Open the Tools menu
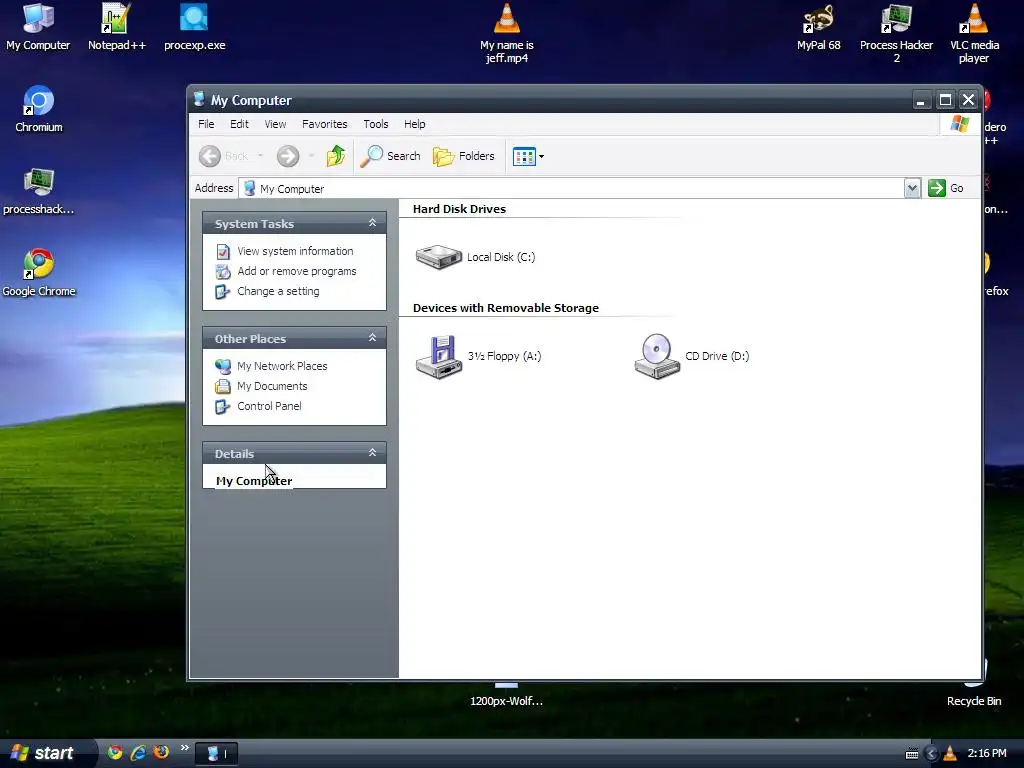 (376, 124)
